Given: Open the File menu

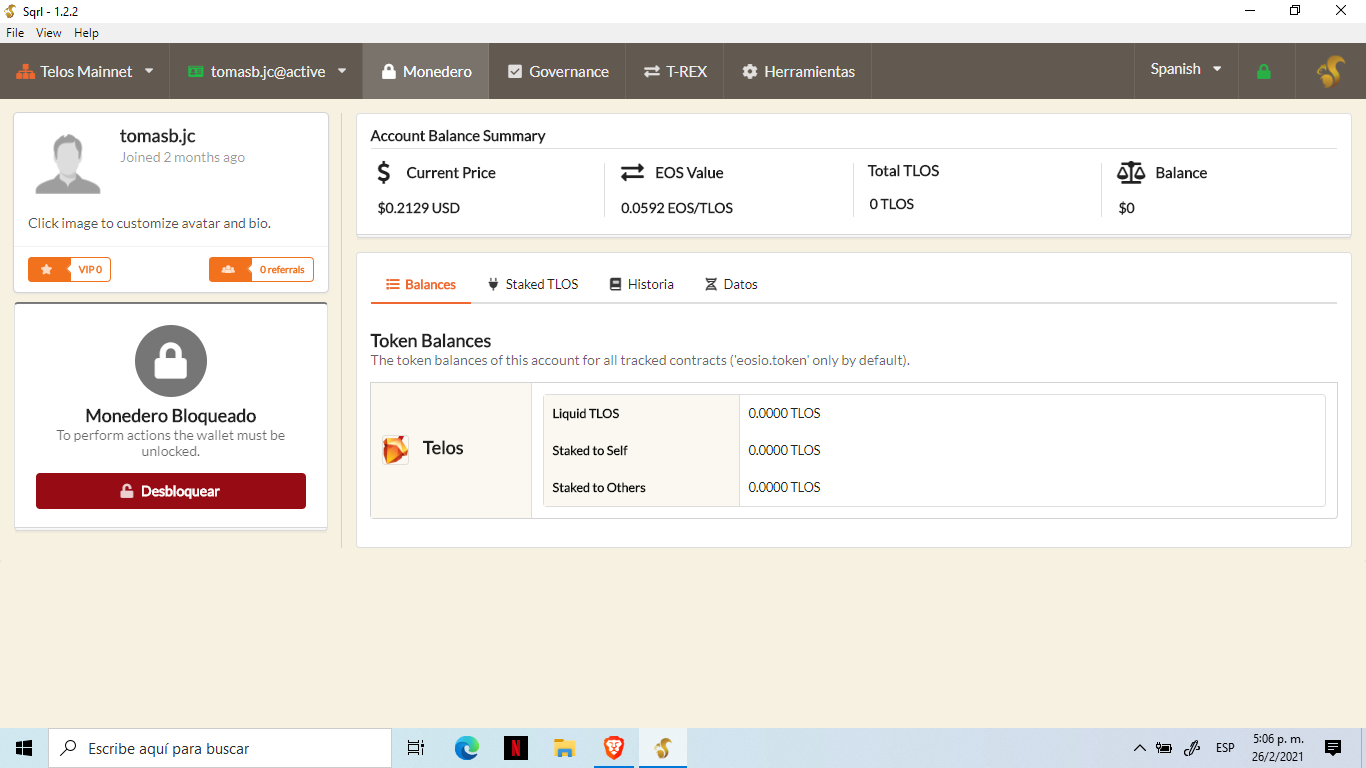Looking at the screenshot, I should tap(15, 33).
